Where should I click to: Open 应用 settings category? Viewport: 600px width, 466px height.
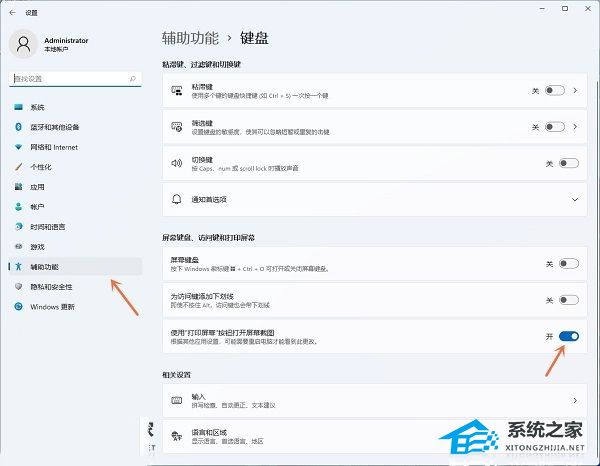click(37, 187)
